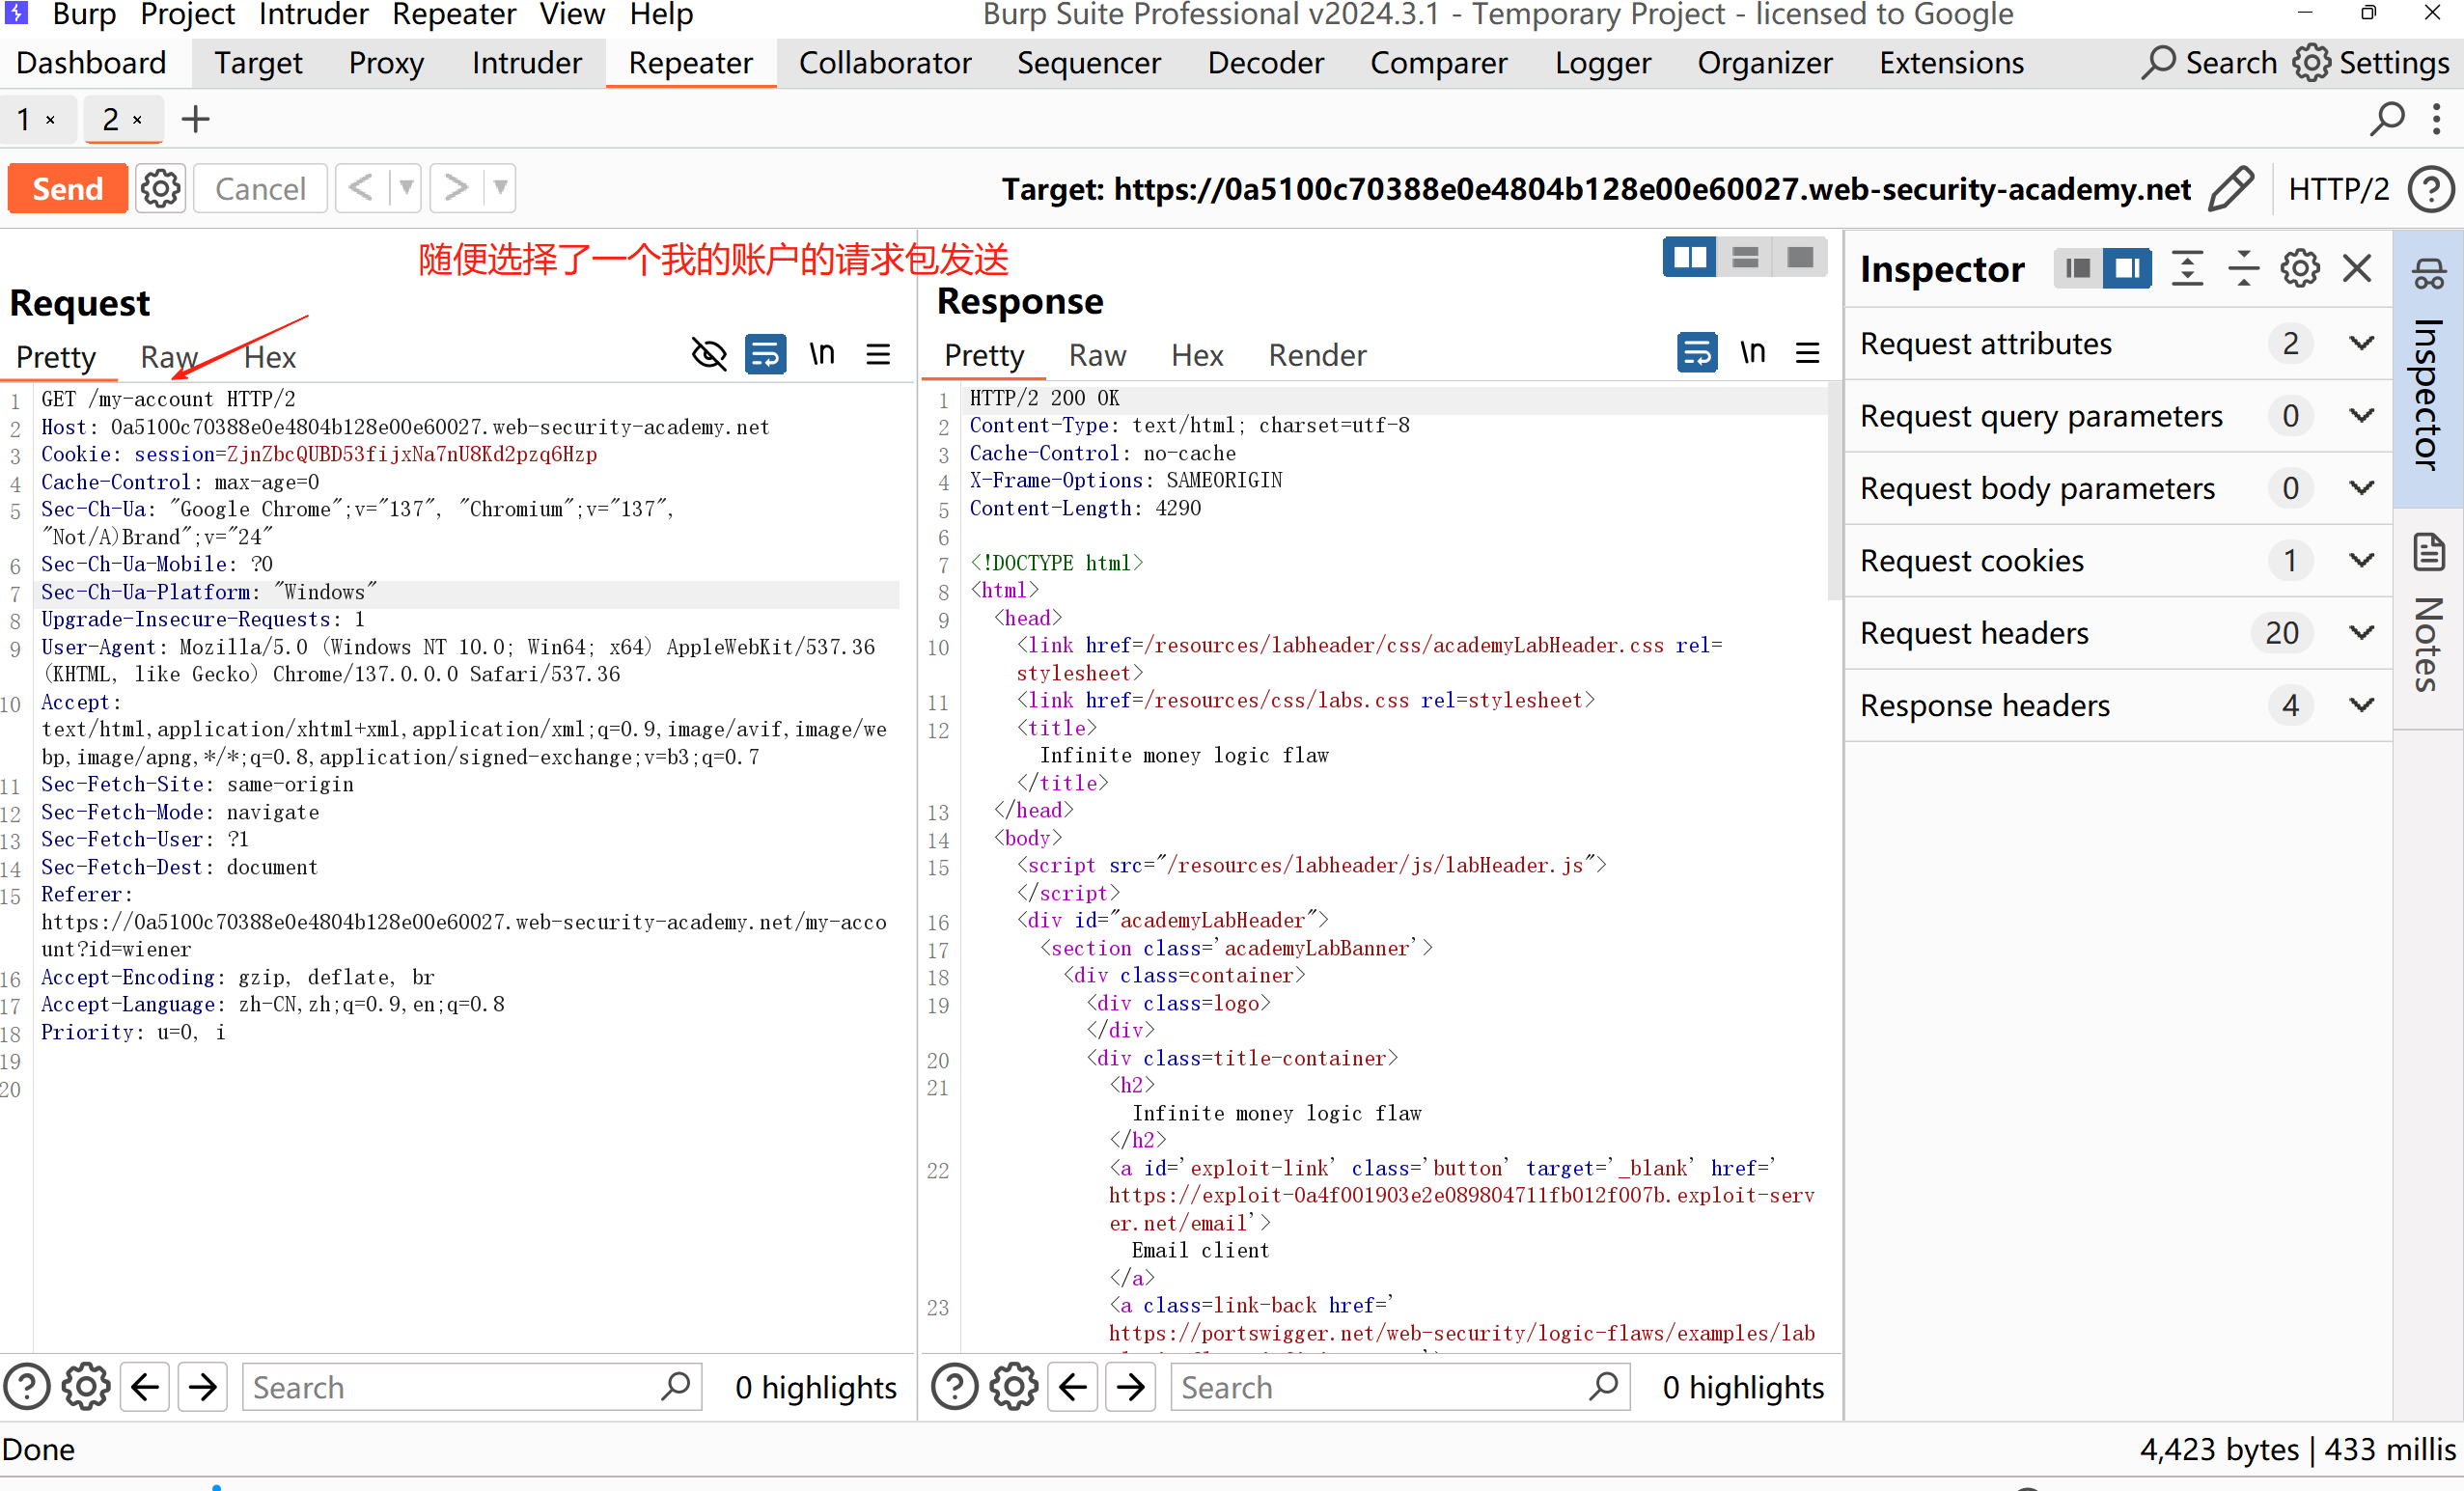
Task: Open the Notes side panel
Action: [2430, 620]
